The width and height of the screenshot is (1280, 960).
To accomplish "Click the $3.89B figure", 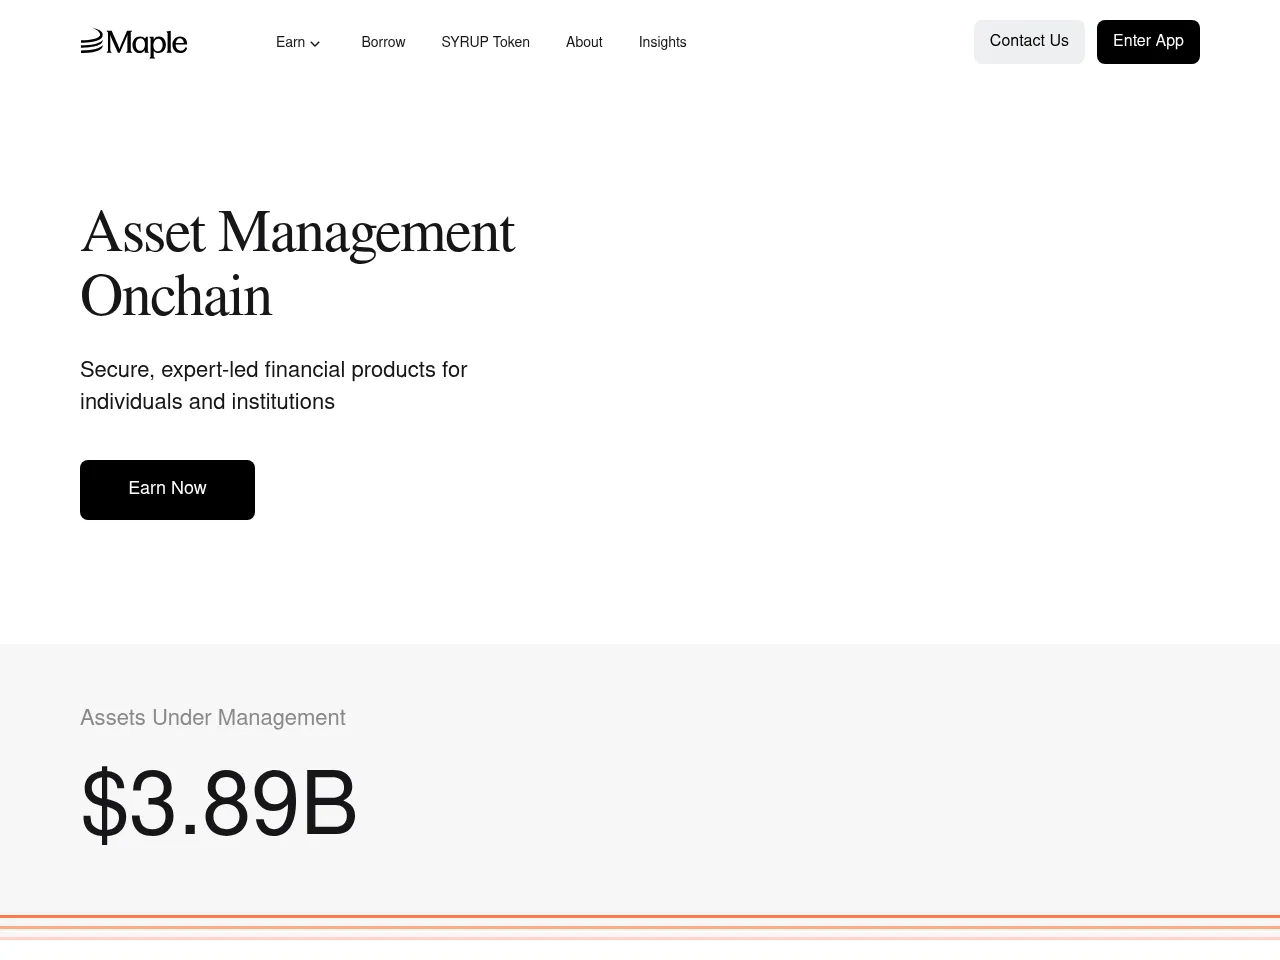I will 218,804.
